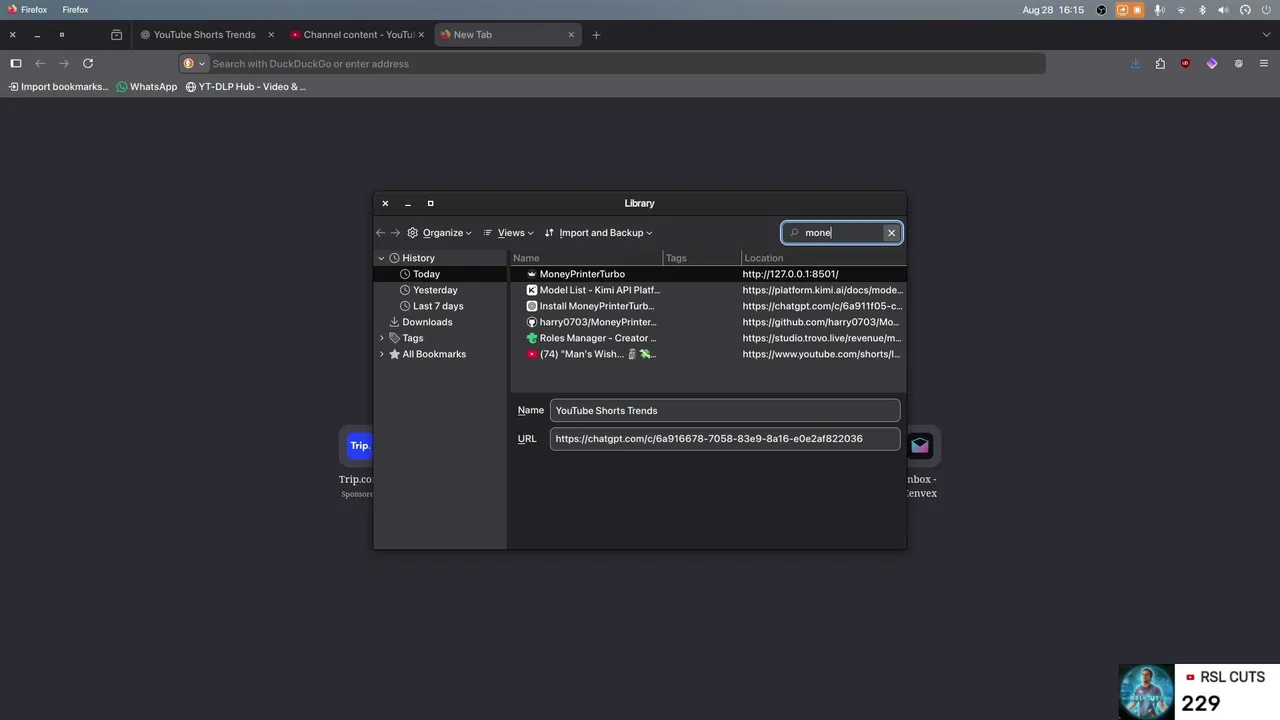
Task: Open the search engine dropdown chevron in address bar
Action: [201, 64]
